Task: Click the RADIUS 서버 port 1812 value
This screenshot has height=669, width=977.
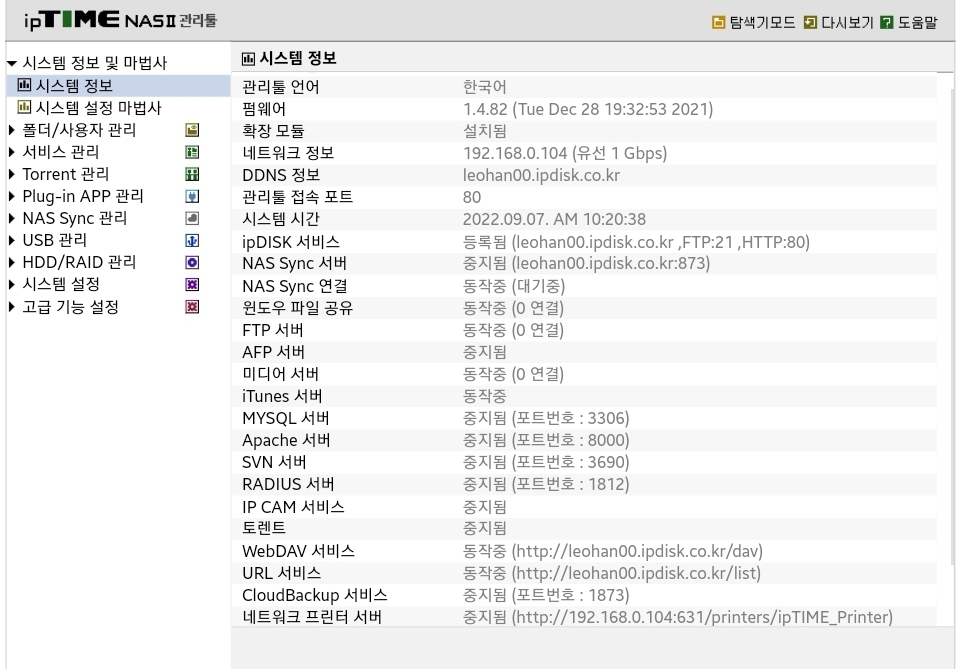Action: point(546,484)
